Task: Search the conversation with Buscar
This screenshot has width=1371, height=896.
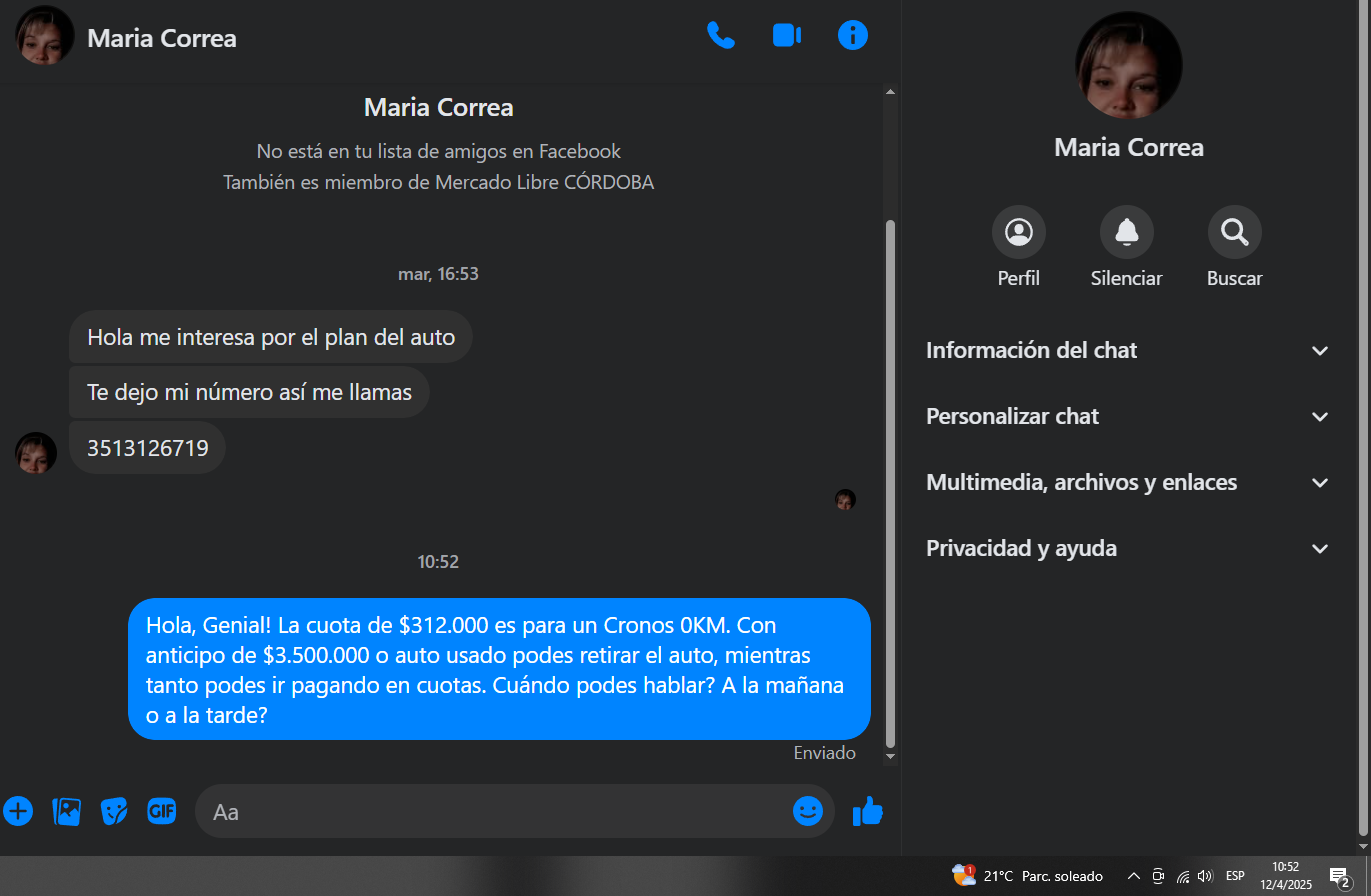Action: (x=1235, y=247)
